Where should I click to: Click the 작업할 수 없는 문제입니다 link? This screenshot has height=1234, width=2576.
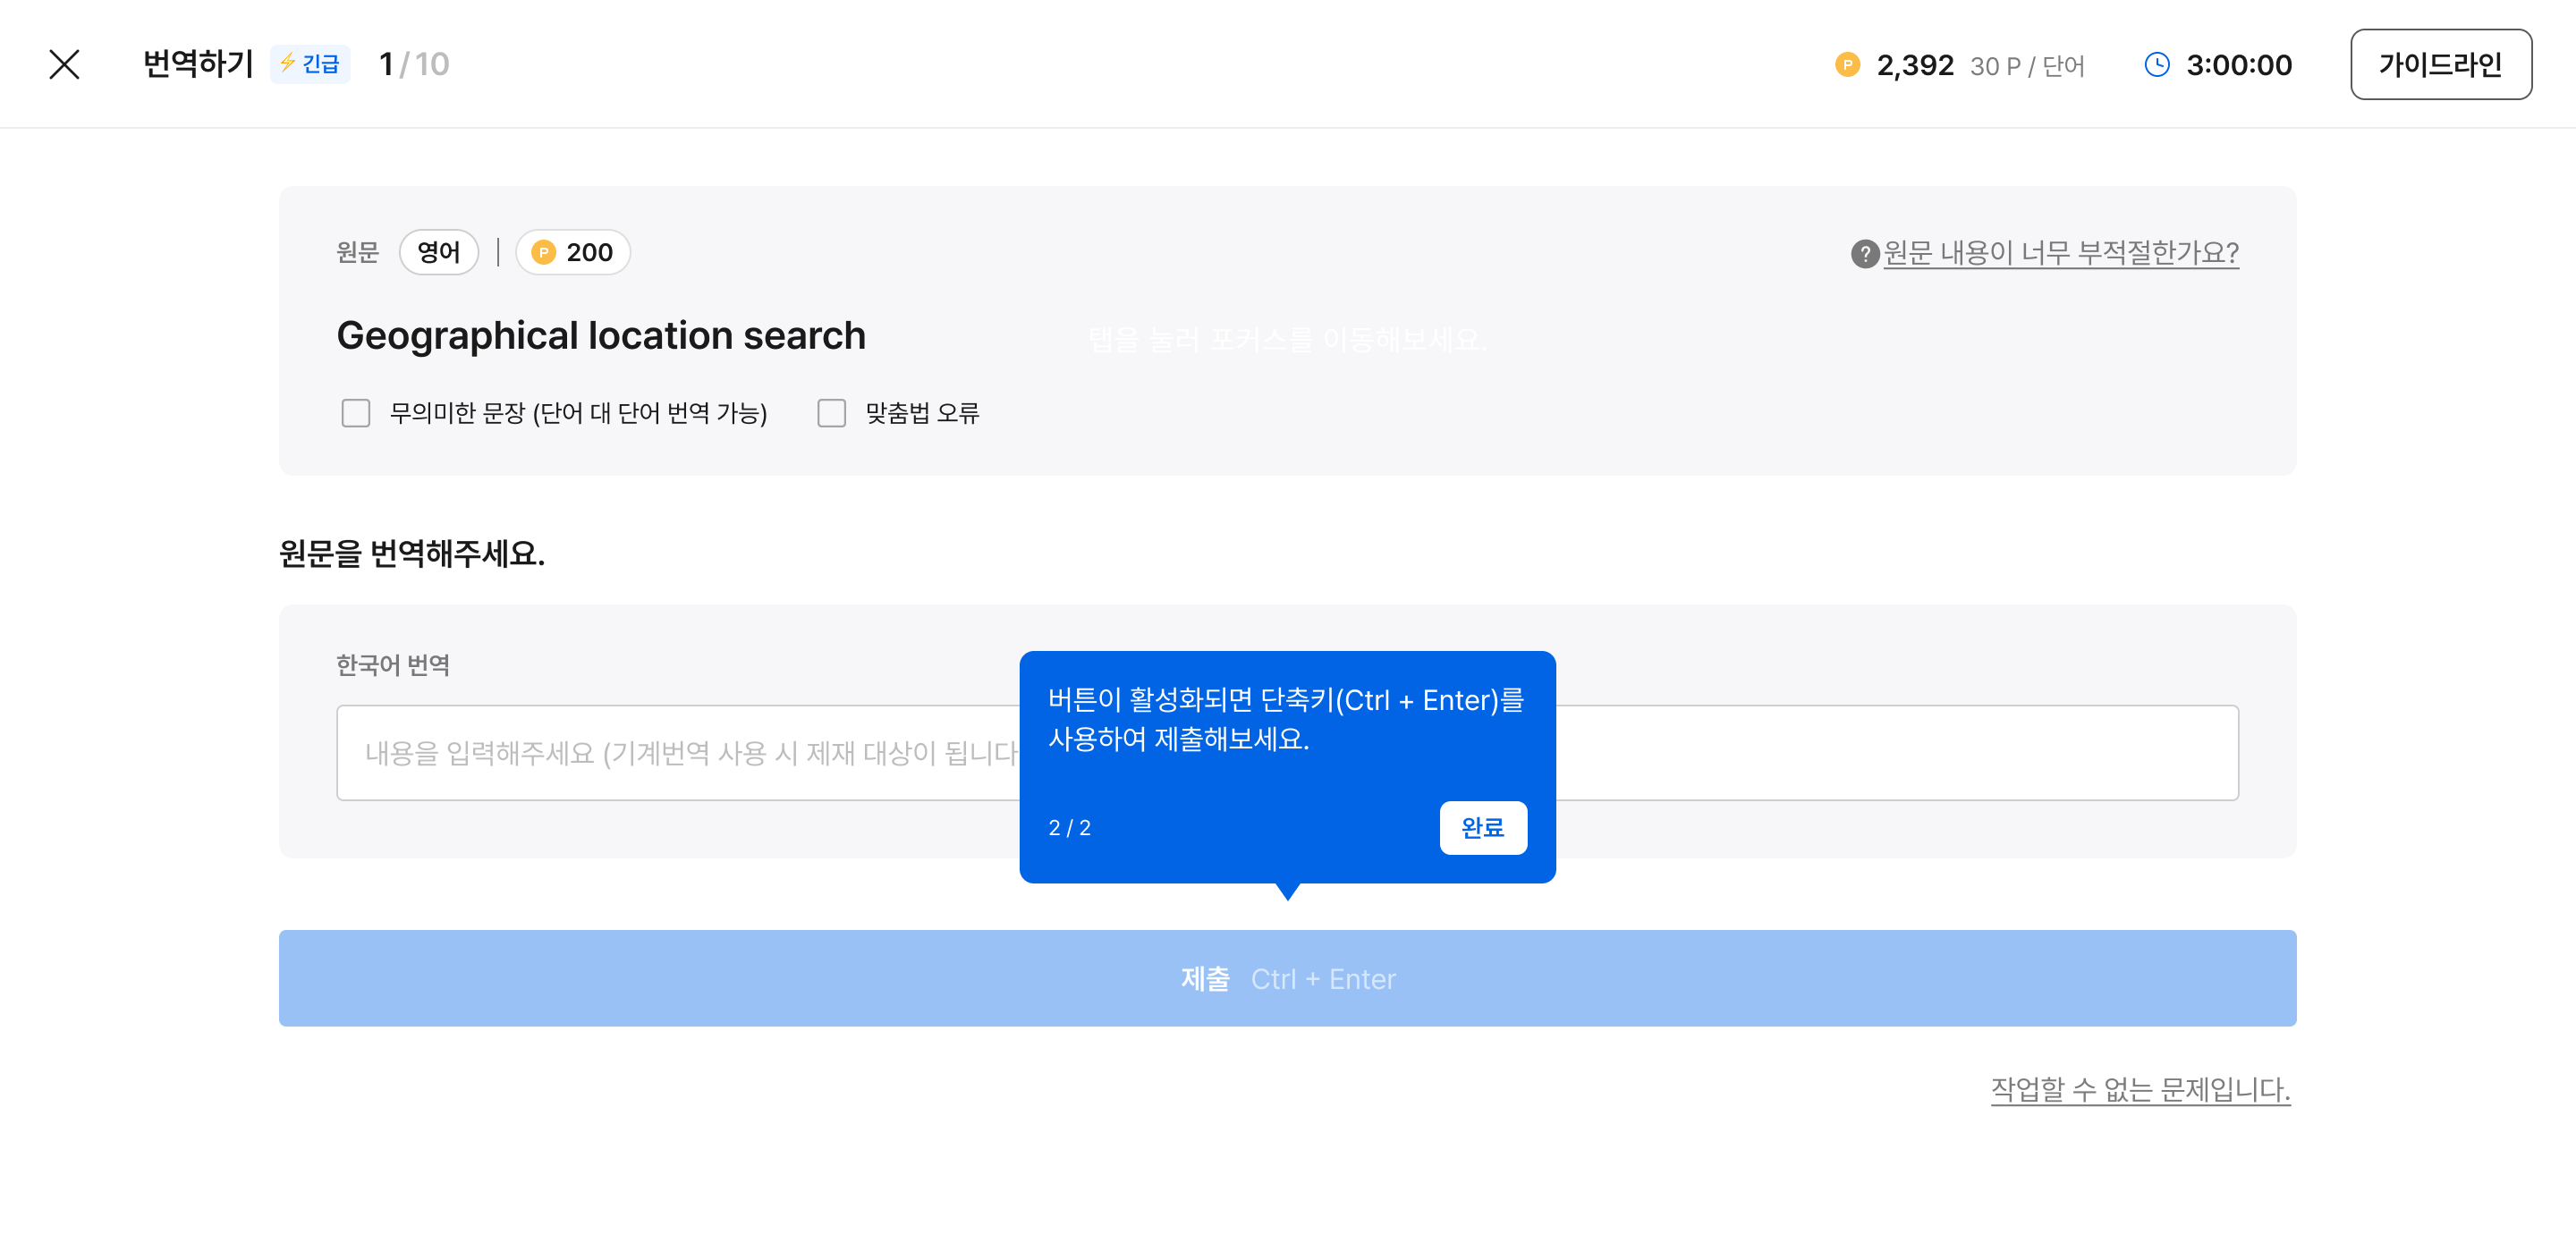pyautogui.click(x=2140, y=1089)
